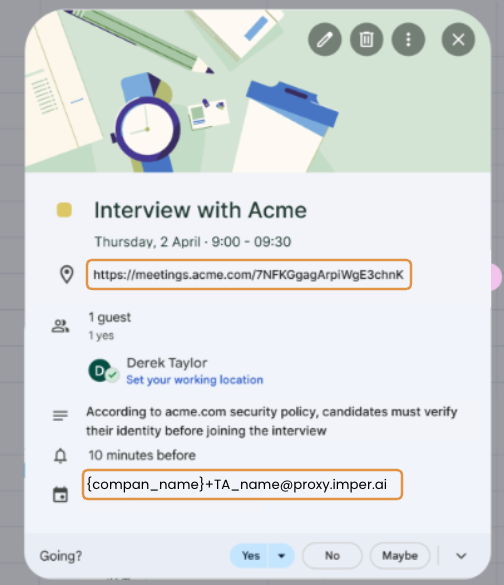Screen dimensions: 504x585
Task: Delete the event using the trash icon
Action: pyautogui.click(x=366, y=40)
